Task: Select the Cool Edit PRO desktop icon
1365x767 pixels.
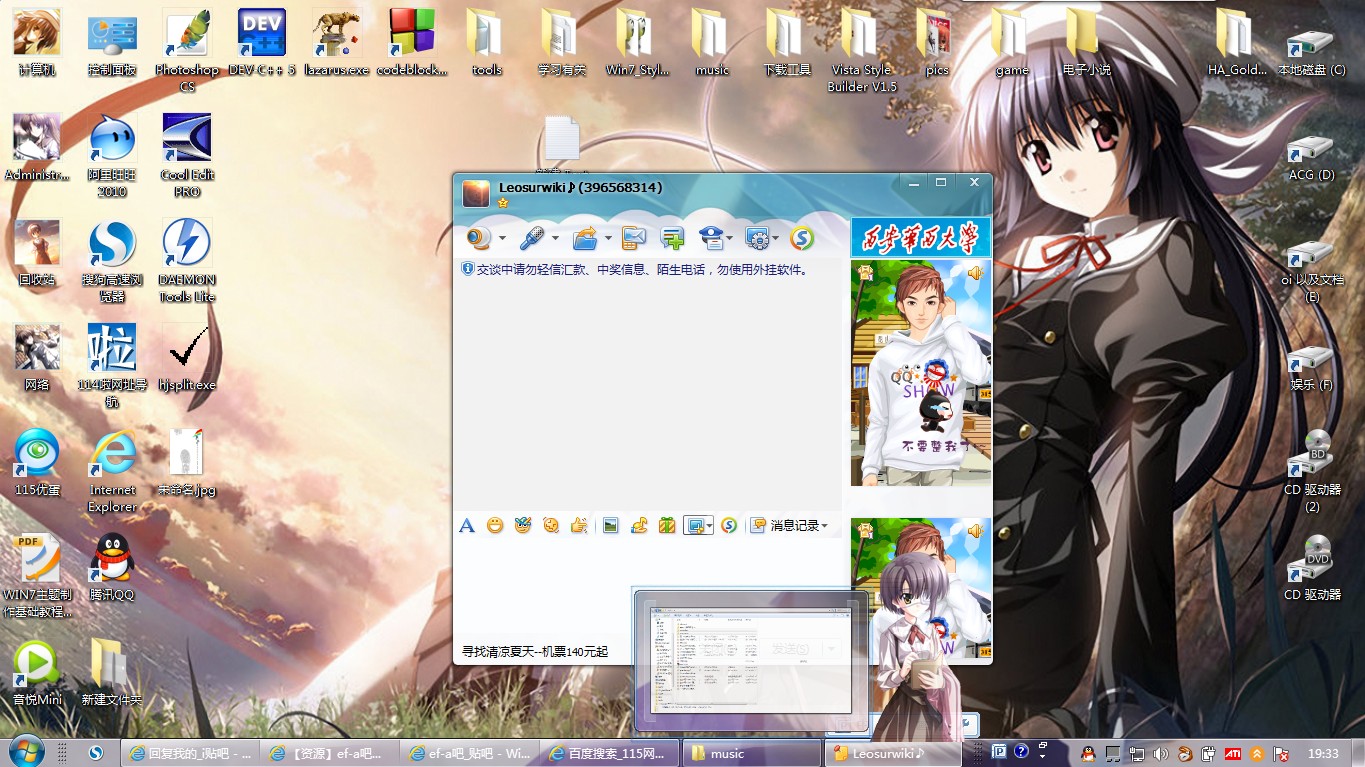Action: 187,155
